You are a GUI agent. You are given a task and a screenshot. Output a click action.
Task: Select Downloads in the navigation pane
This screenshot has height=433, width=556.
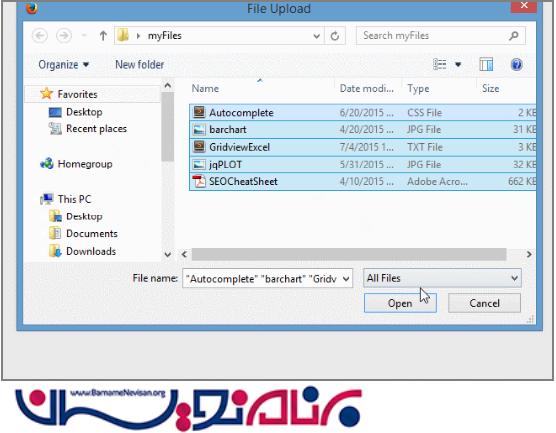91,251
